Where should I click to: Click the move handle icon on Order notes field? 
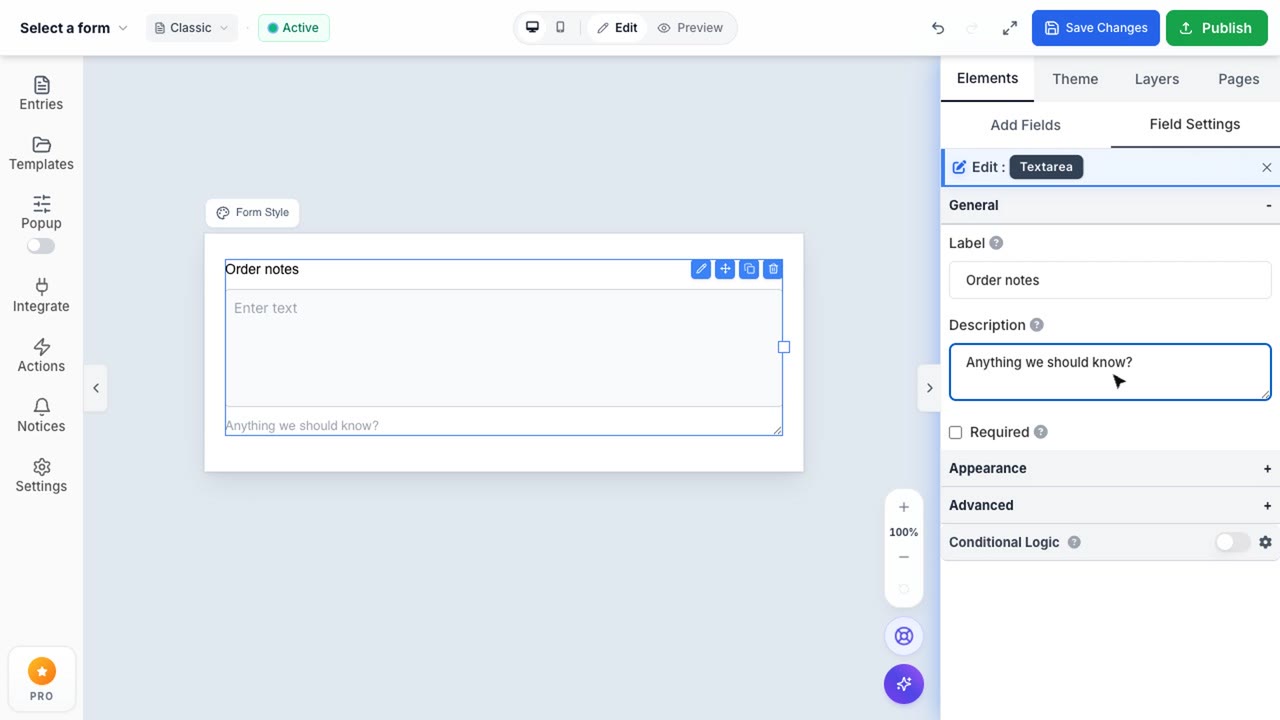pyautogui.click(x=725, y=269)
